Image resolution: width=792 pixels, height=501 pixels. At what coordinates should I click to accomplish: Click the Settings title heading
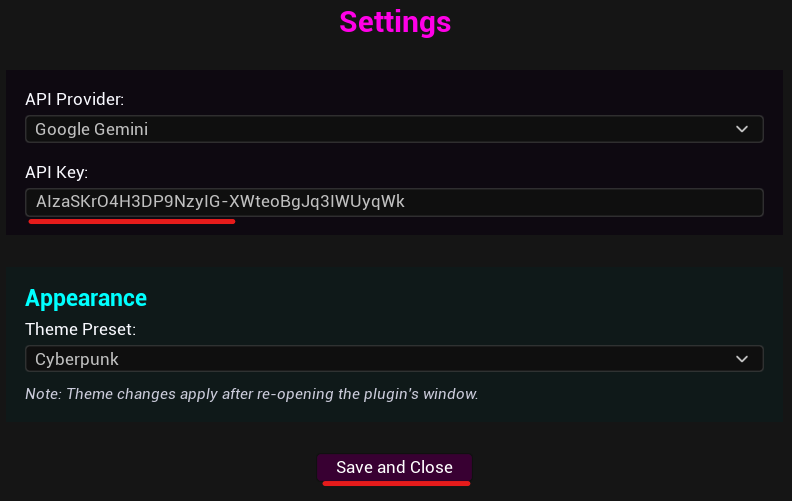pyautogui.click(x=395, y=21)
